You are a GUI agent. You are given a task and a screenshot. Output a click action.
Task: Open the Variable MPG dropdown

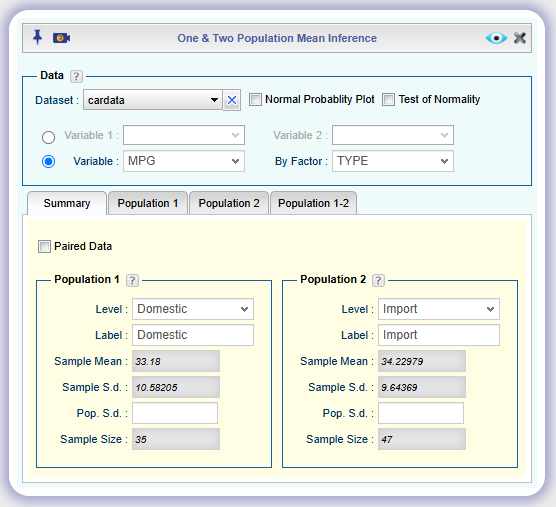pos(184,161)
